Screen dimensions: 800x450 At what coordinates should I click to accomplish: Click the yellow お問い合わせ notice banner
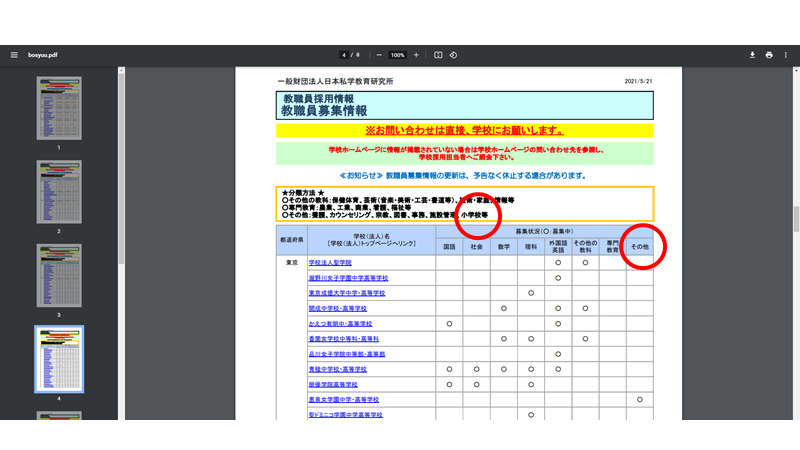pos(465,131)
